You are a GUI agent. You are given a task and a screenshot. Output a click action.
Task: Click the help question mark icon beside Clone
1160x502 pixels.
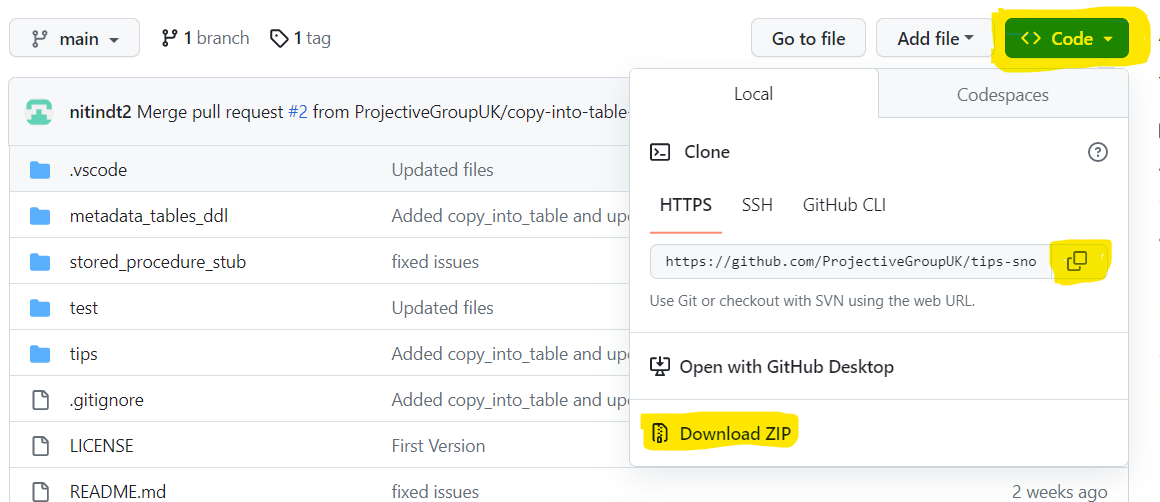1097,152
